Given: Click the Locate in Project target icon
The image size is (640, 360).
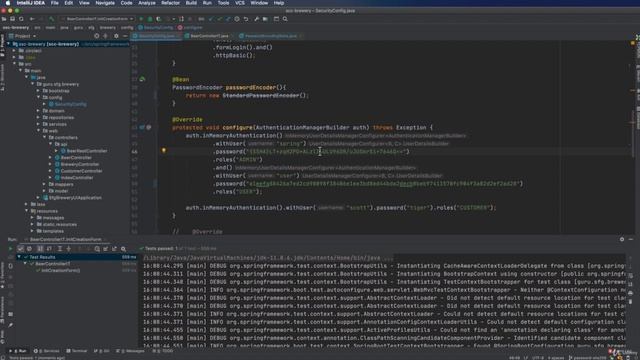Looking at the screenshot, I should (x=97, y=36).
